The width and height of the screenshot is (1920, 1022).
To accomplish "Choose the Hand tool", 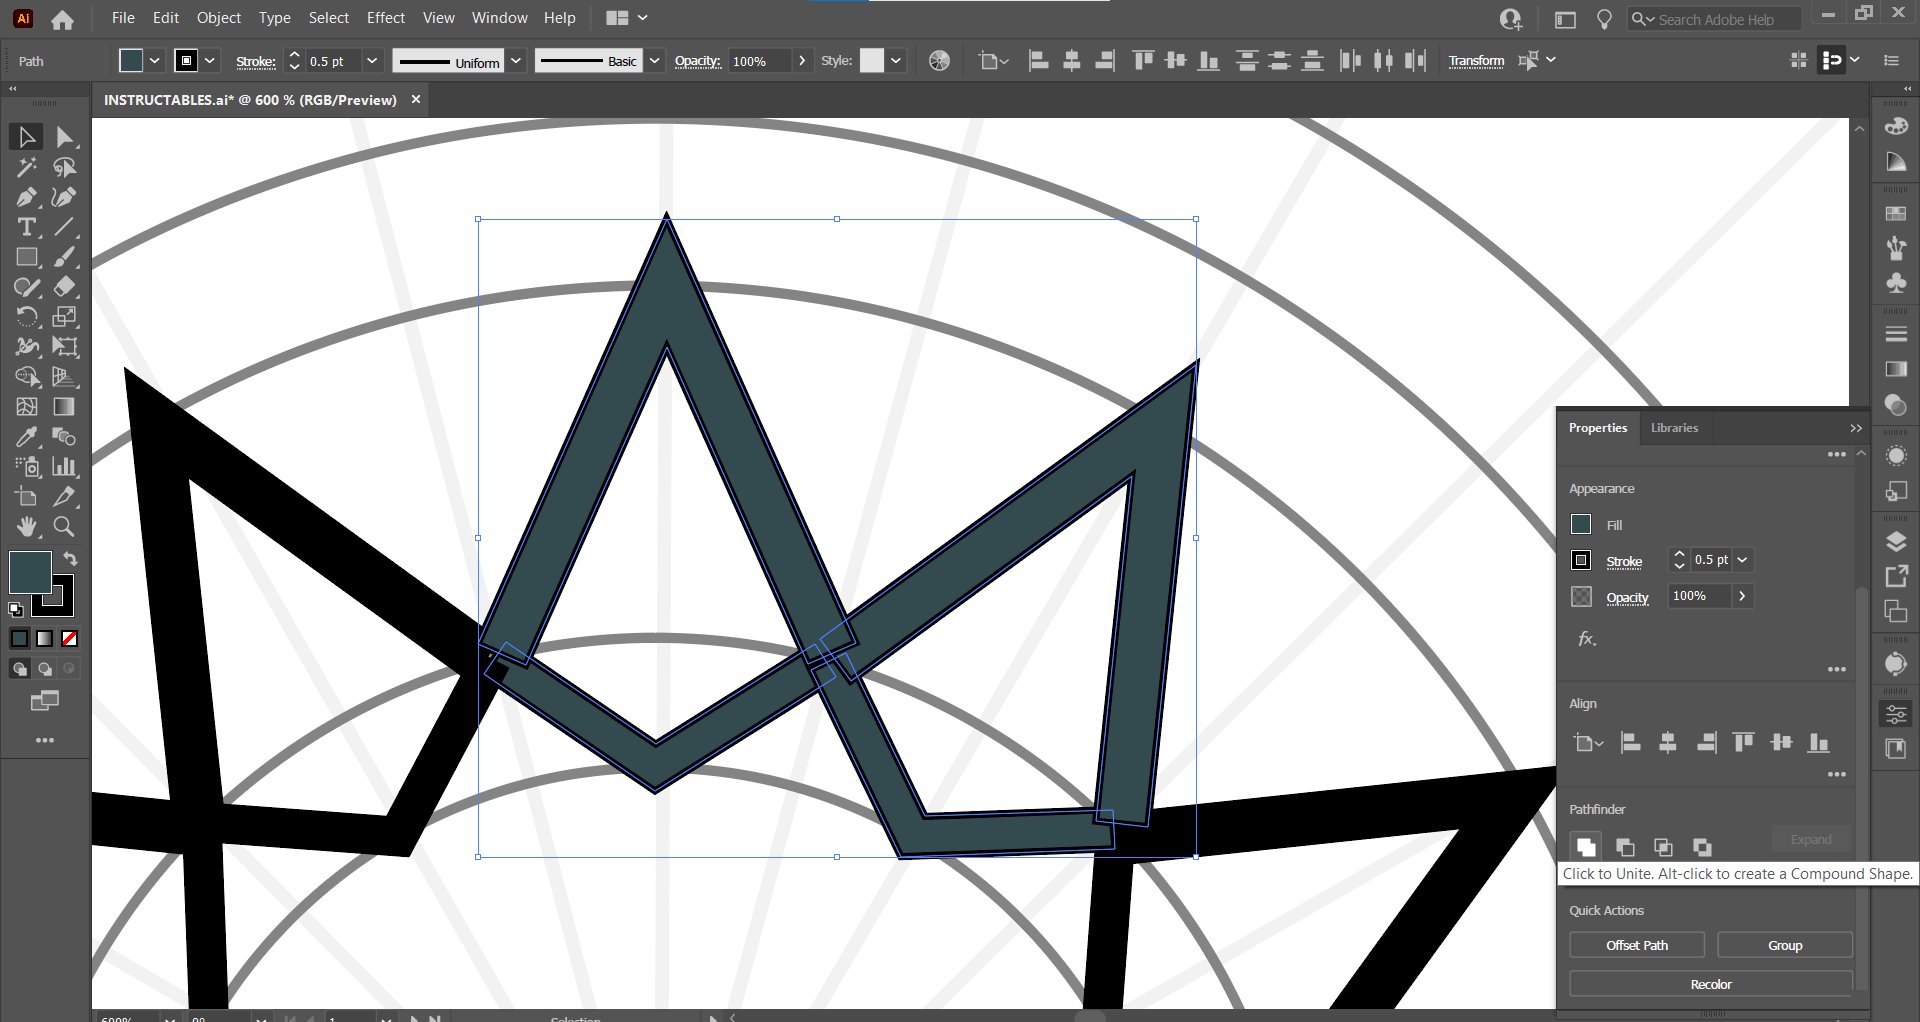I will [27, 527].
